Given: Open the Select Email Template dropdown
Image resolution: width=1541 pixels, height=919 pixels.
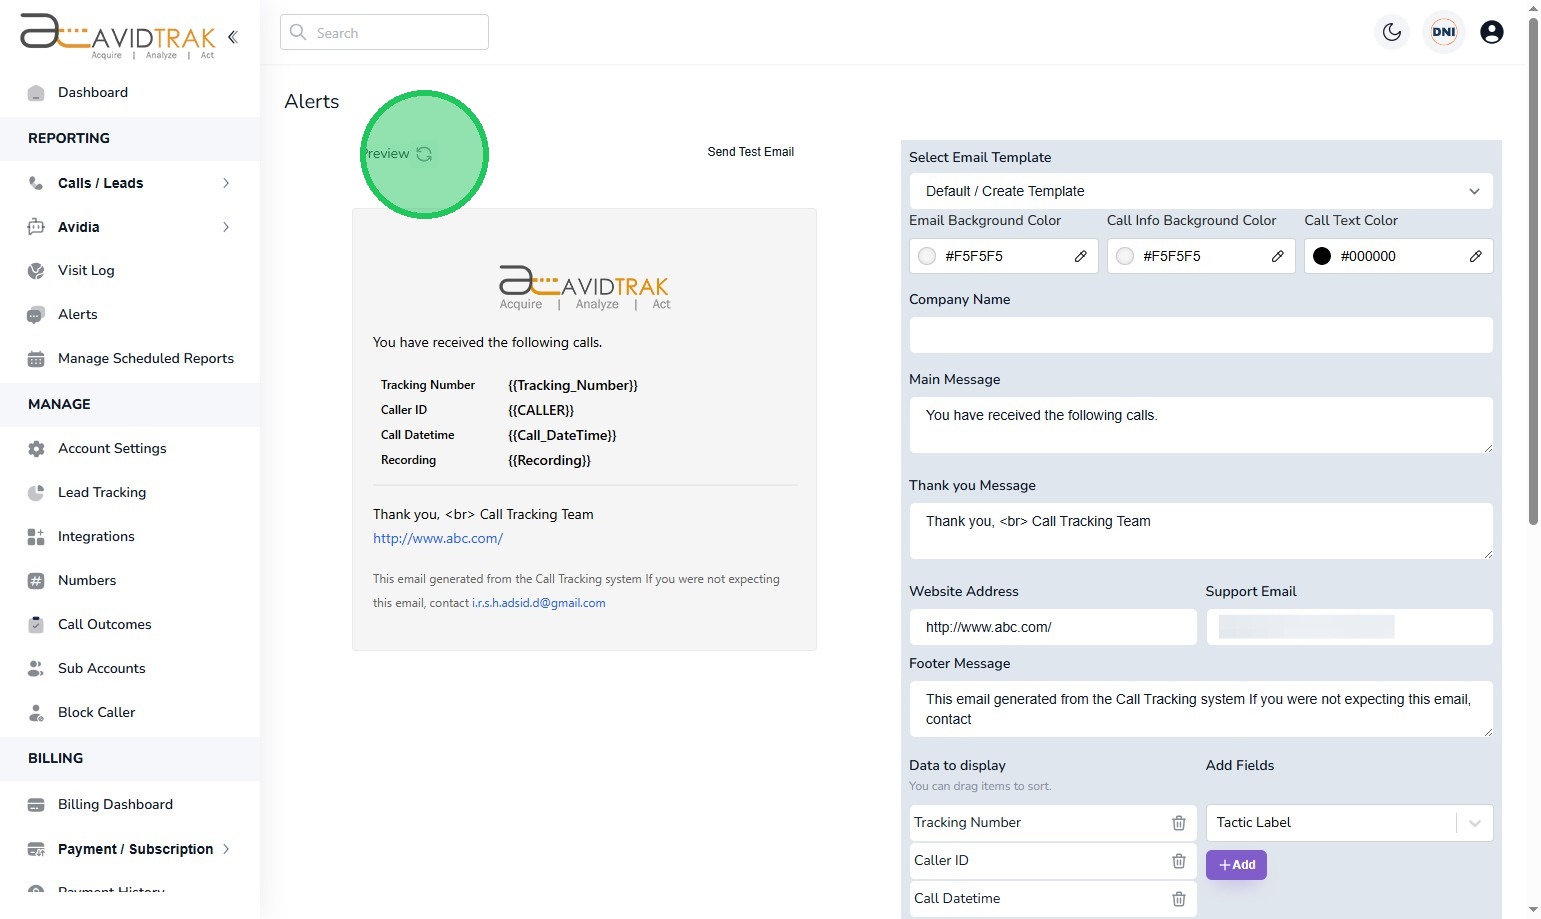Looking at the screenshot, I should (1200, 191).
